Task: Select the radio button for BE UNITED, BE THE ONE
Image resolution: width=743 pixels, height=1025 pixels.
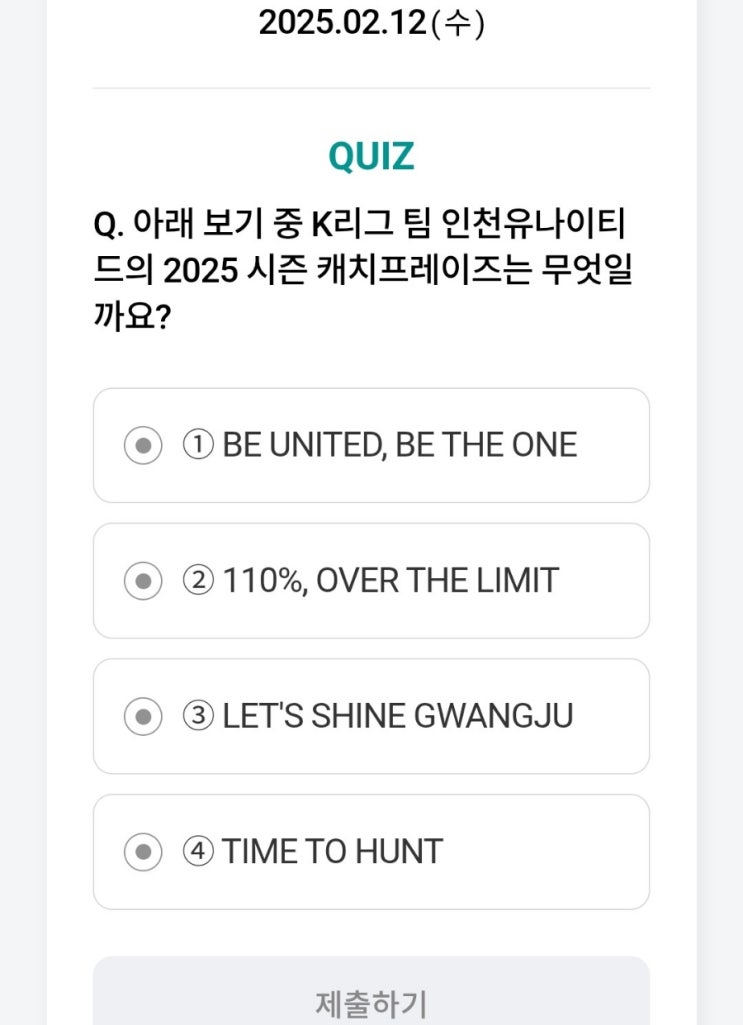Action: point(143,445)
